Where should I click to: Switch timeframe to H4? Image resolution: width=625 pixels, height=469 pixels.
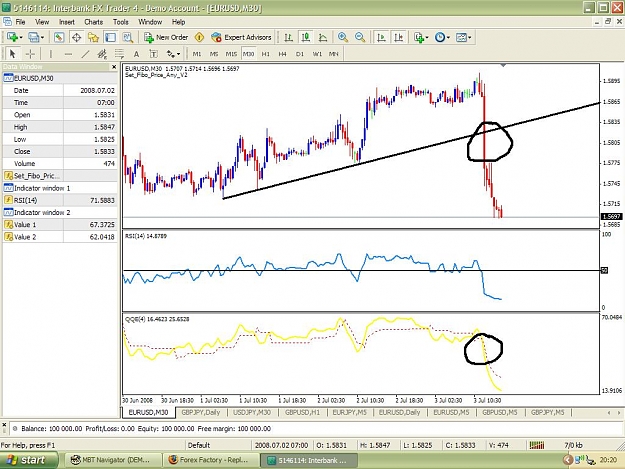click(283, 54)
